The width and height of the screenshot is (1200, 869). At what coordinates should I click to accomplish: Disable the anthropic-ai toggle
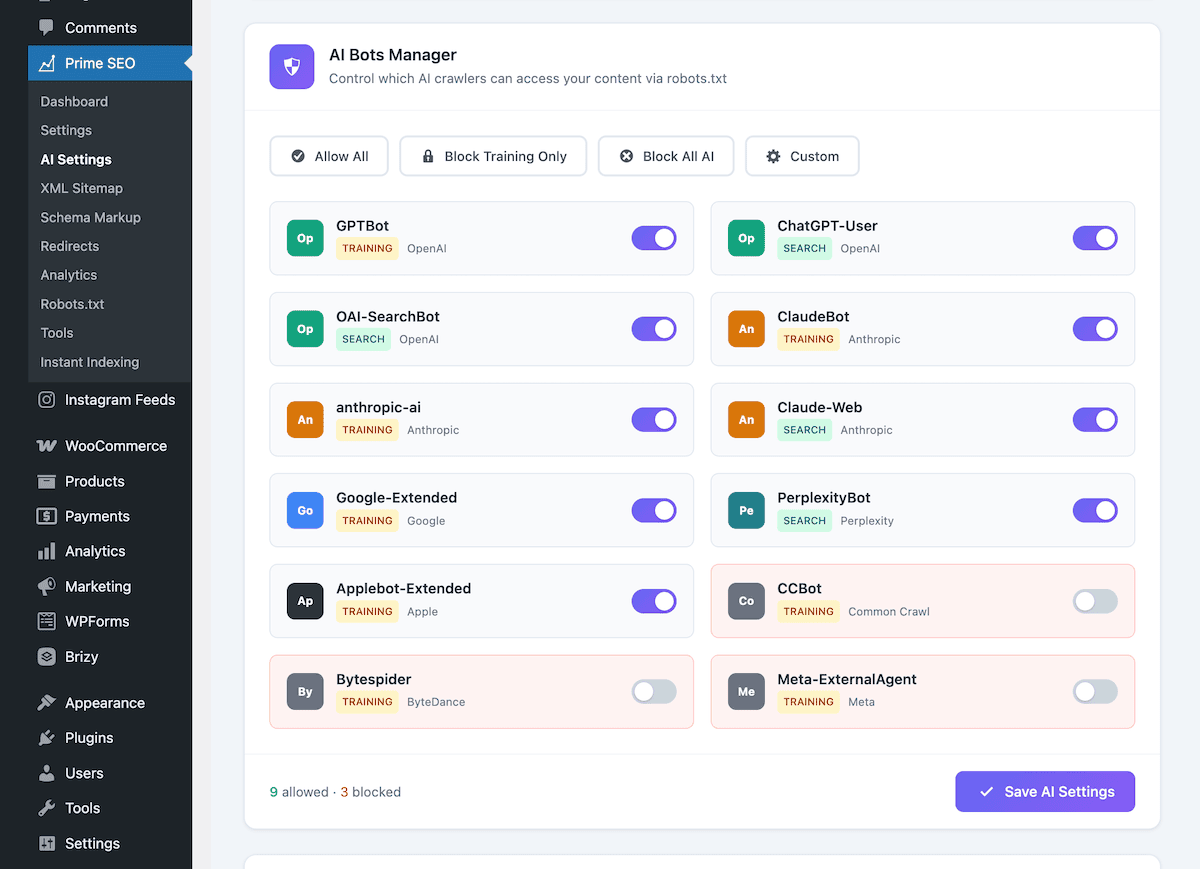pyautogui.click(x=654, y=419)
